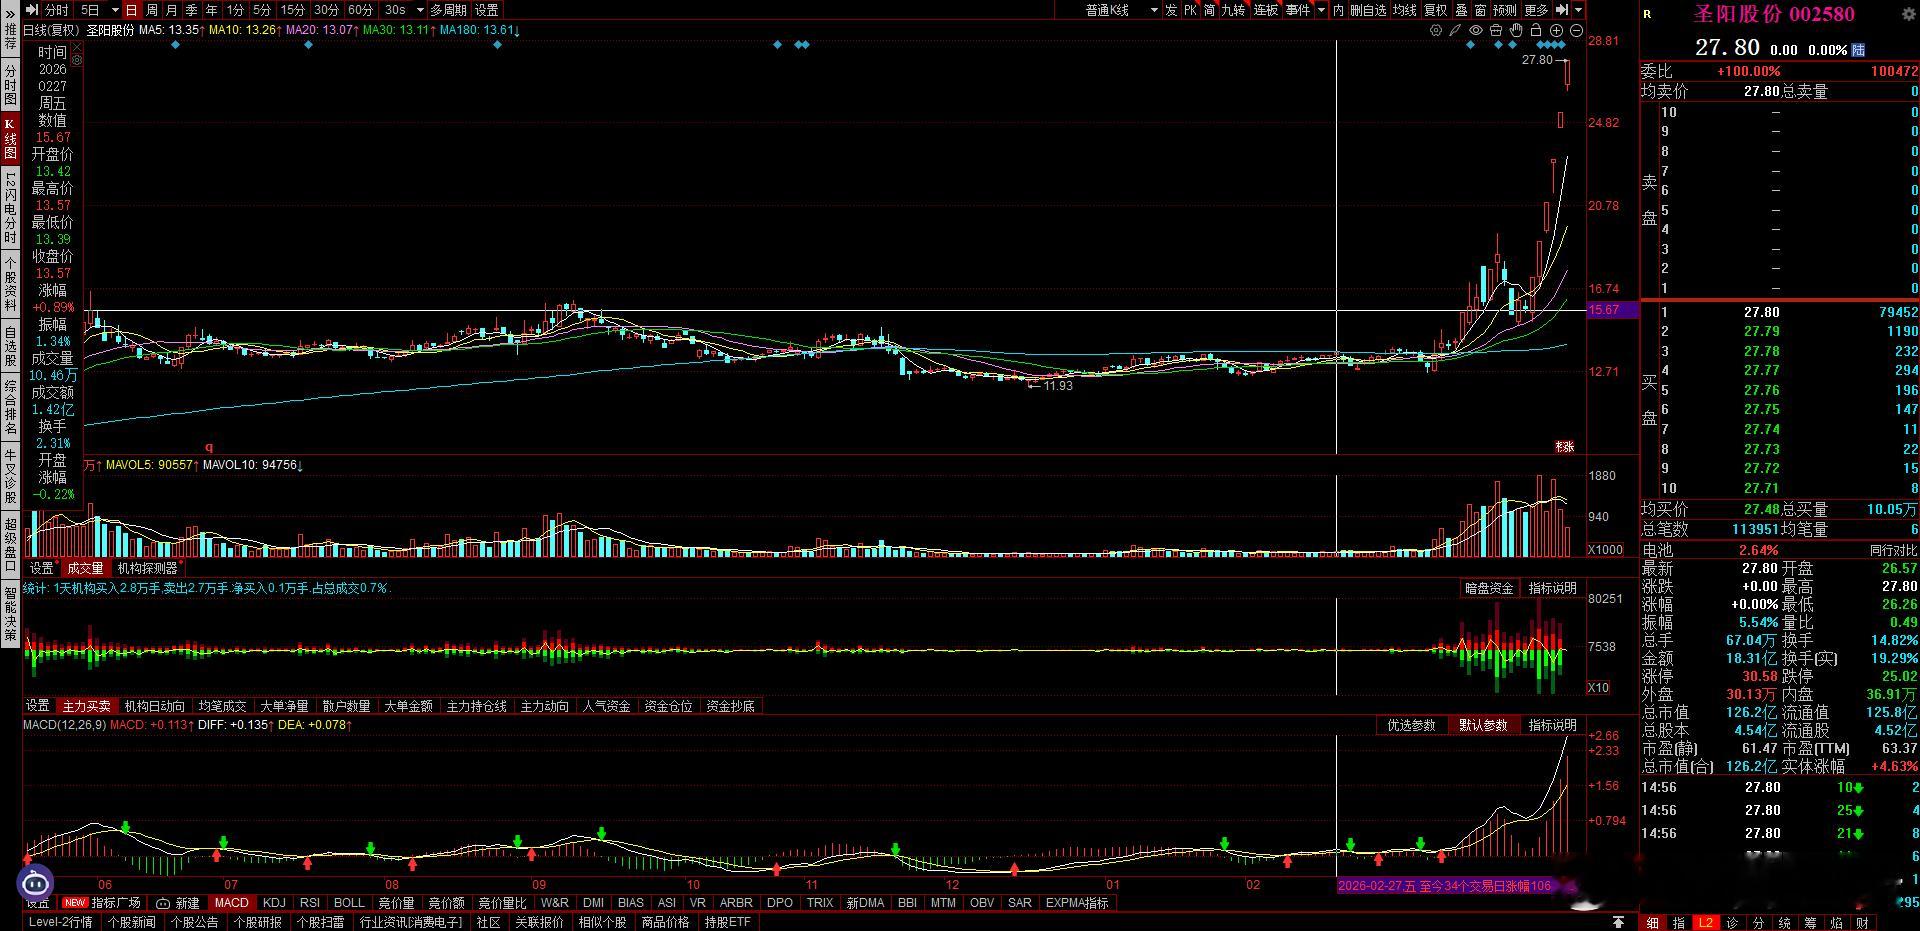
Task: Click the 细 tab in bottom right
Action: [x=1653, y=922]
